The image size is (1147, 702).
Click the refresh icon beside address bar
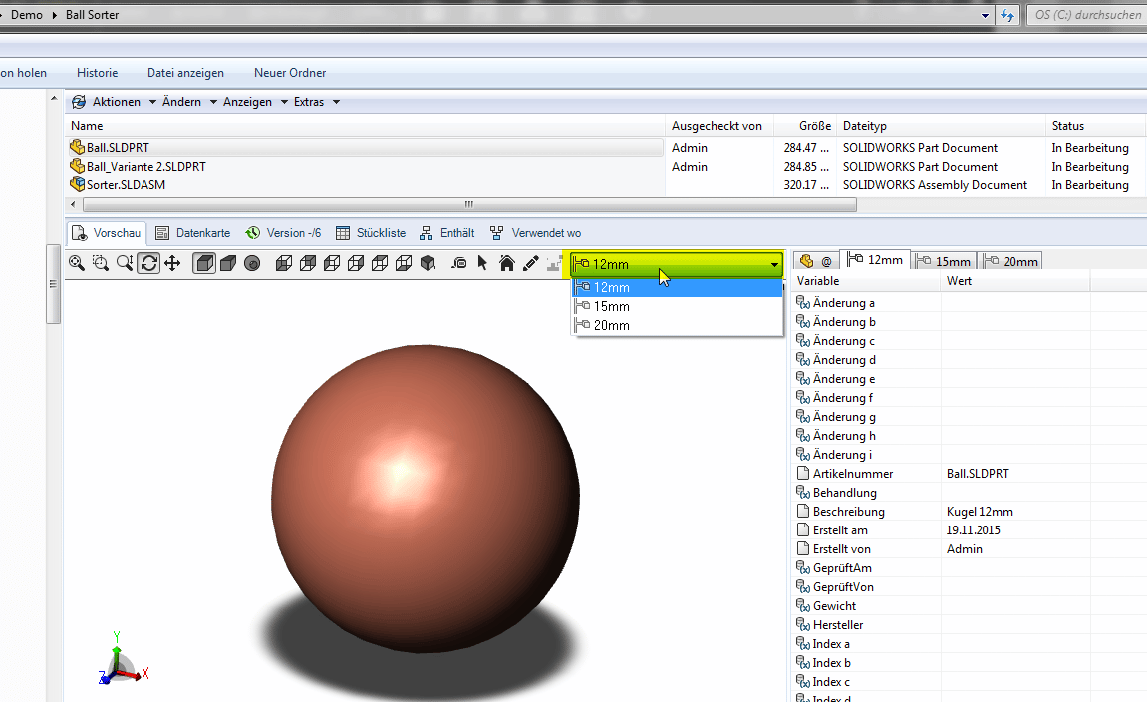pos(1008,15)
